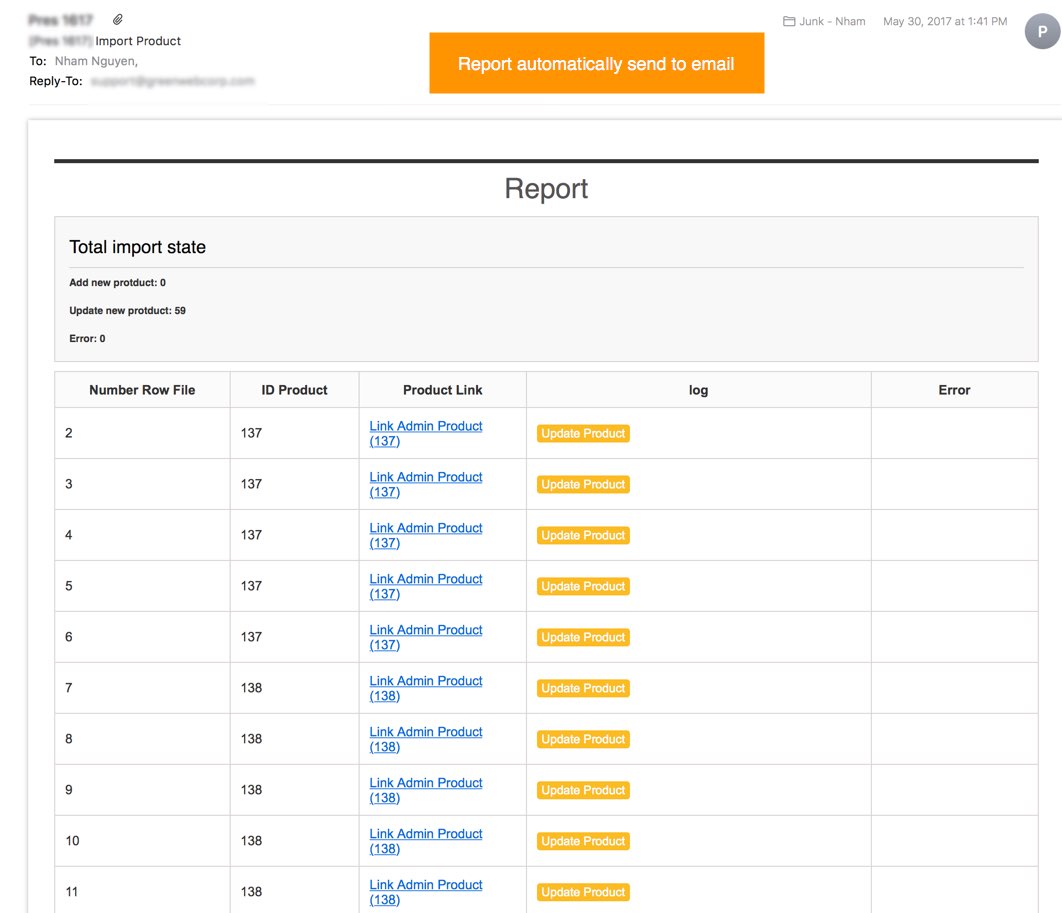Screen dimensions: 1062x913
Task: Click the "Total import state" heading
Action: tap(138, 247)
